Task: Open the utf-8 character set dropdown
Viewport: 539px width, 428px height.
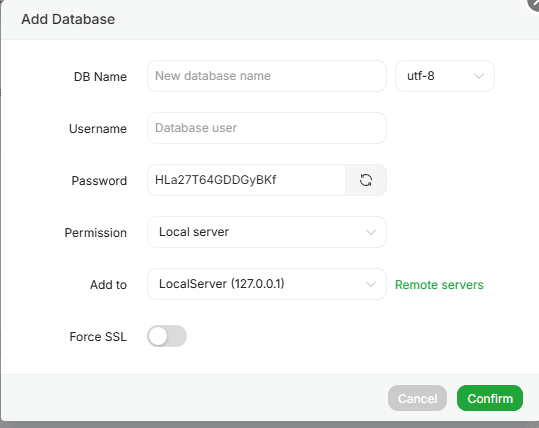Action: (x=445, y=76)
